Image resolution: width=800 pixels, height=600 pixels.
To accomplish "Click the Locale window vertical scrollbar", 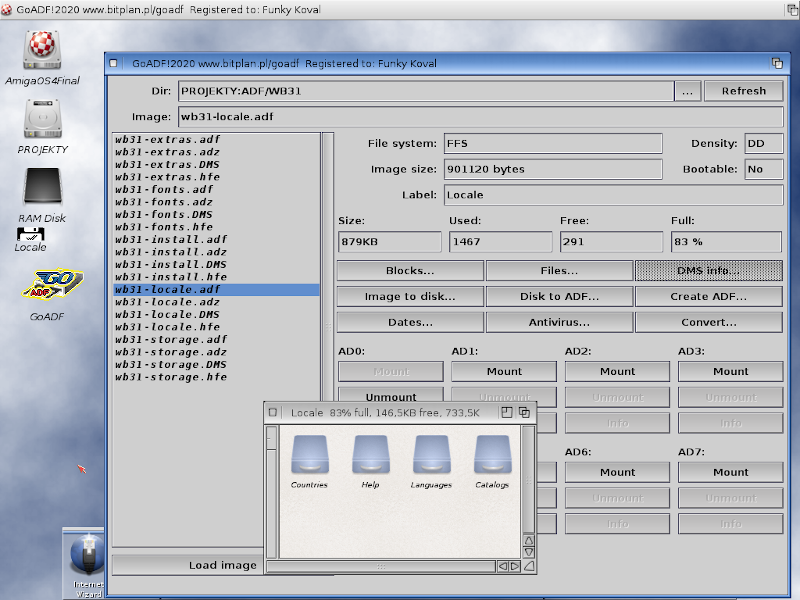I will tap(529, 480).
